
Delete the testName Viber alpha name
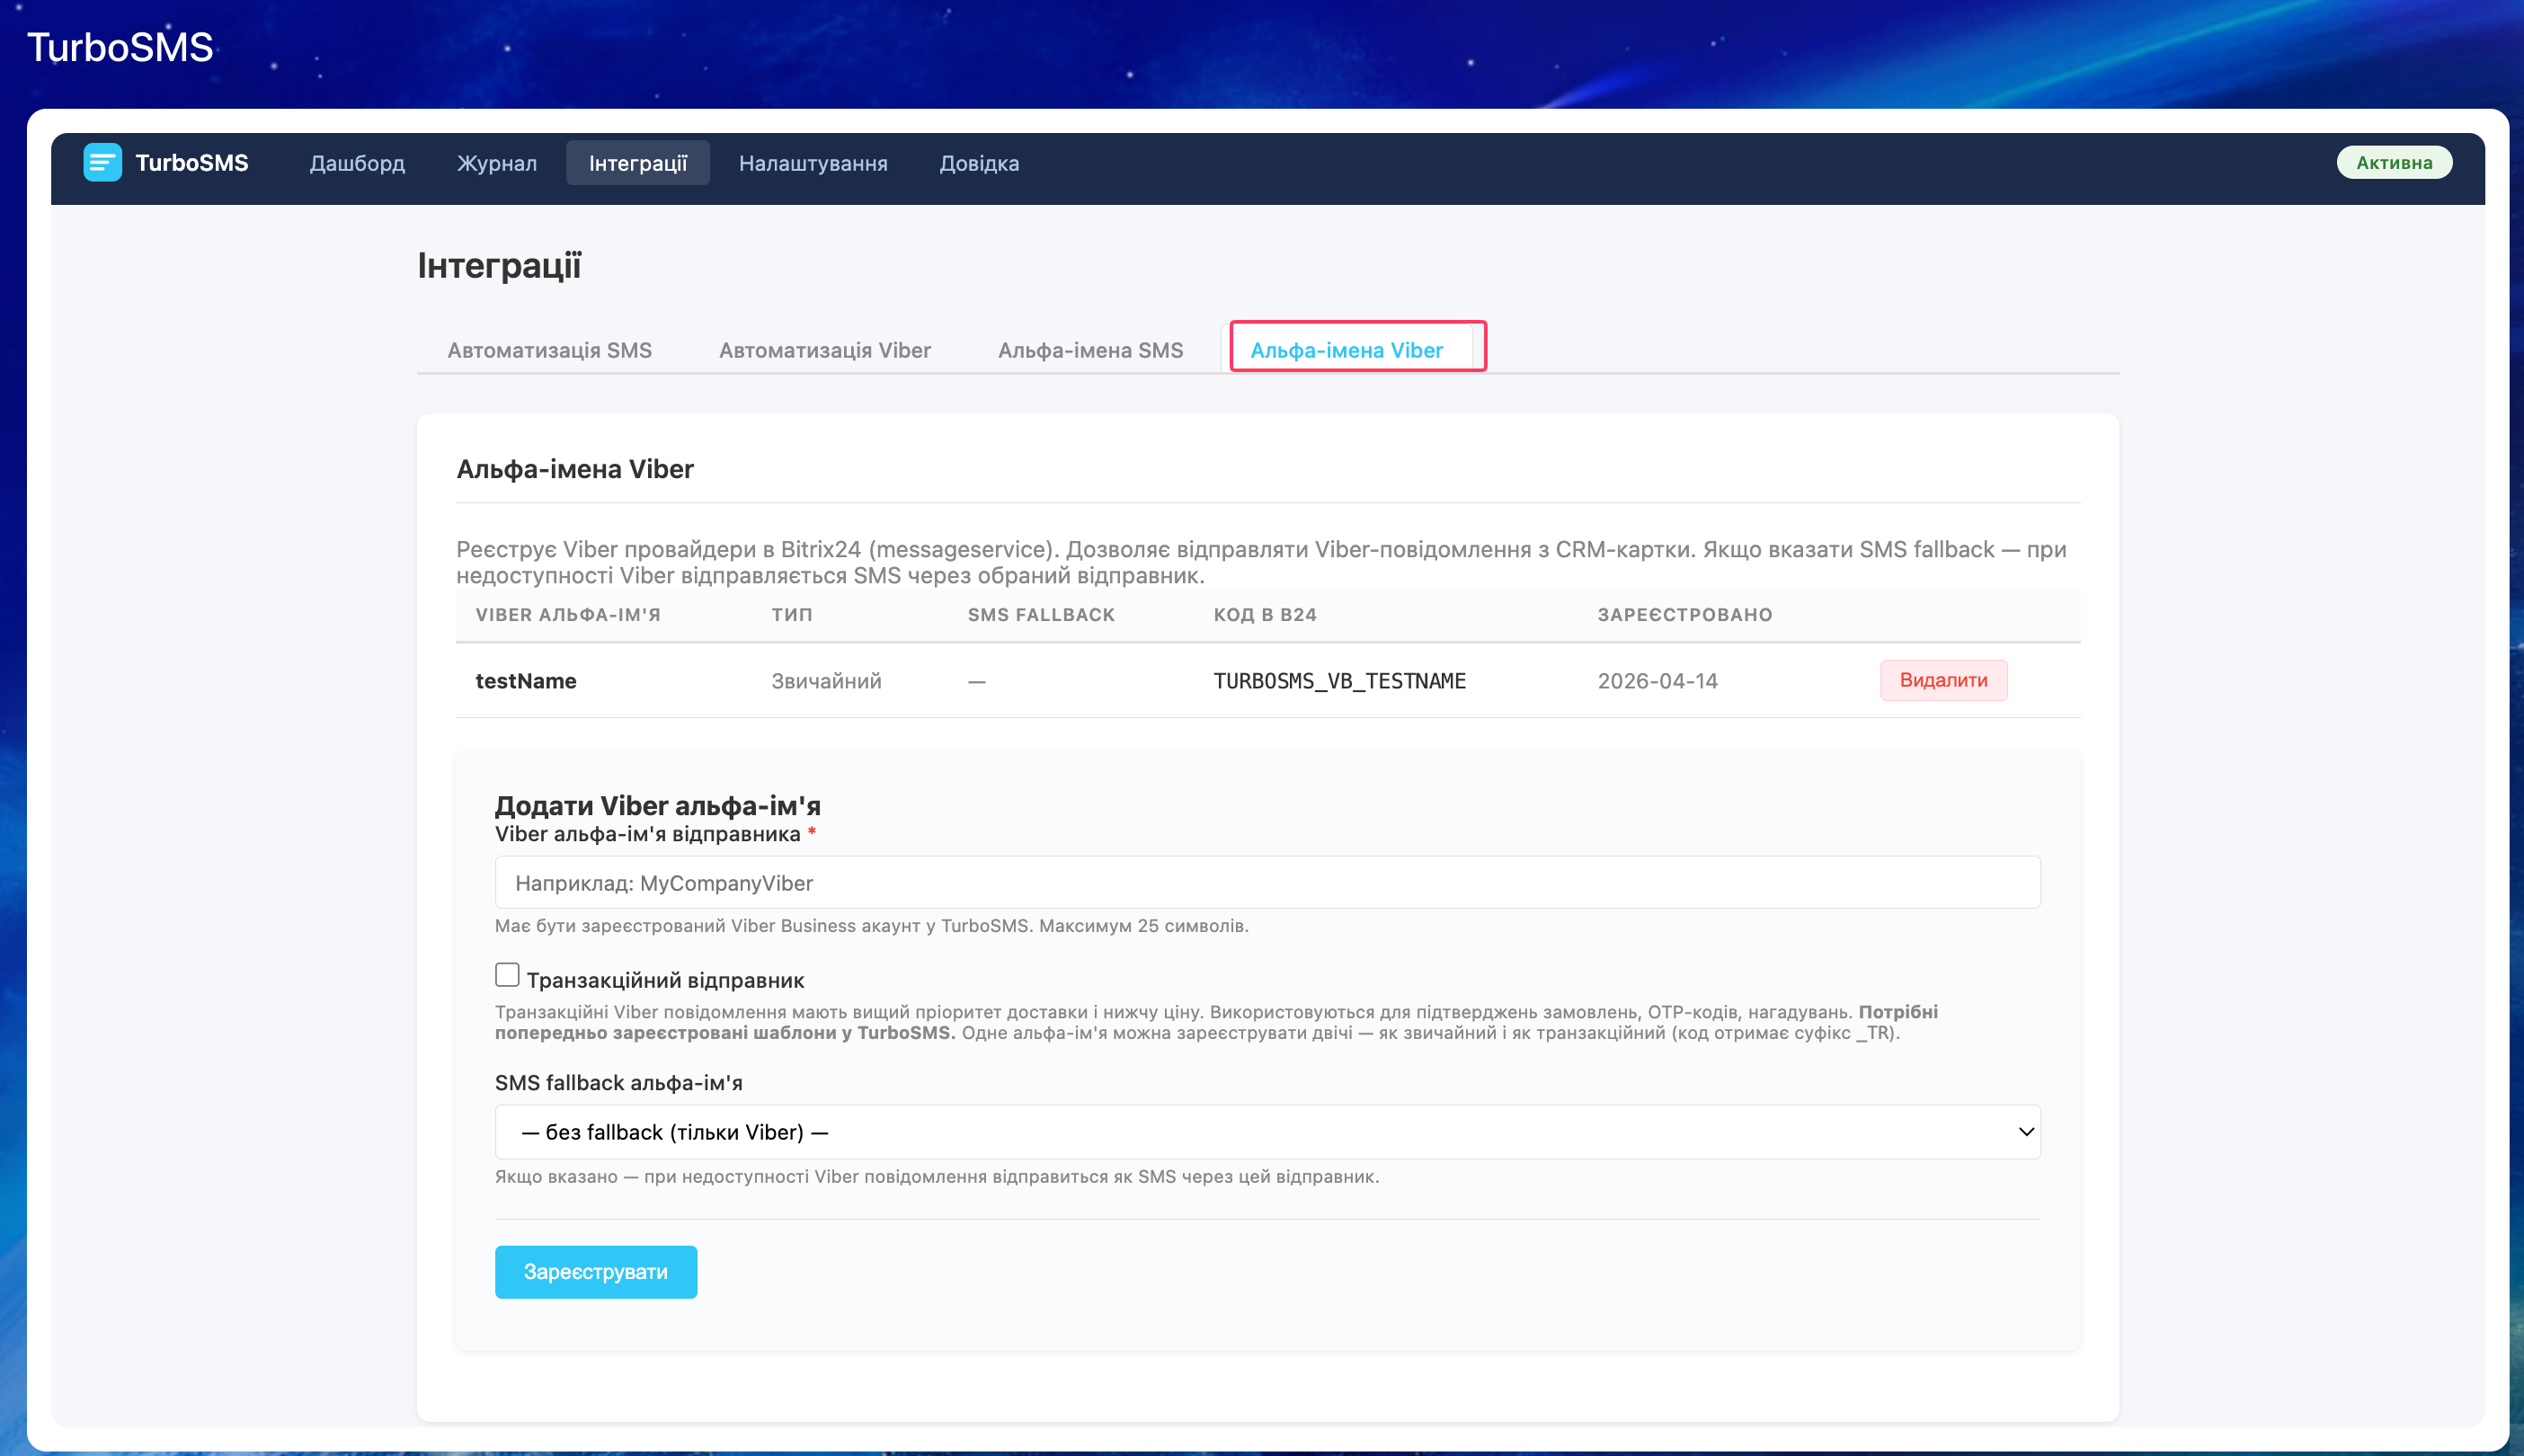pos(1943,680)
